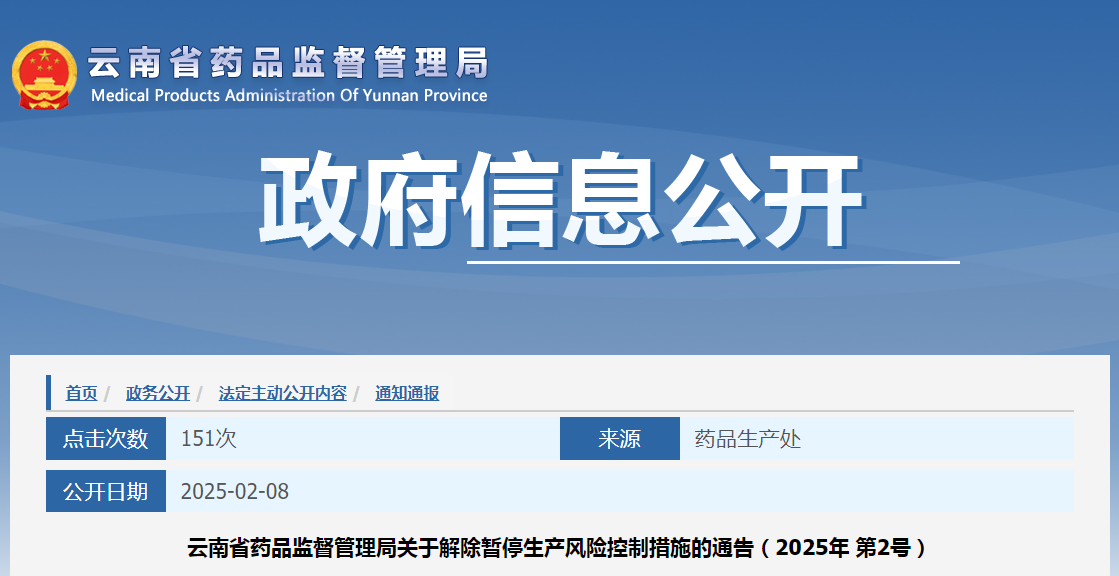The height and width of the screenshot is (576, 1119).
Task: Open the 法定主动公开内容 breadcrumb link
Action: point(283,393)
